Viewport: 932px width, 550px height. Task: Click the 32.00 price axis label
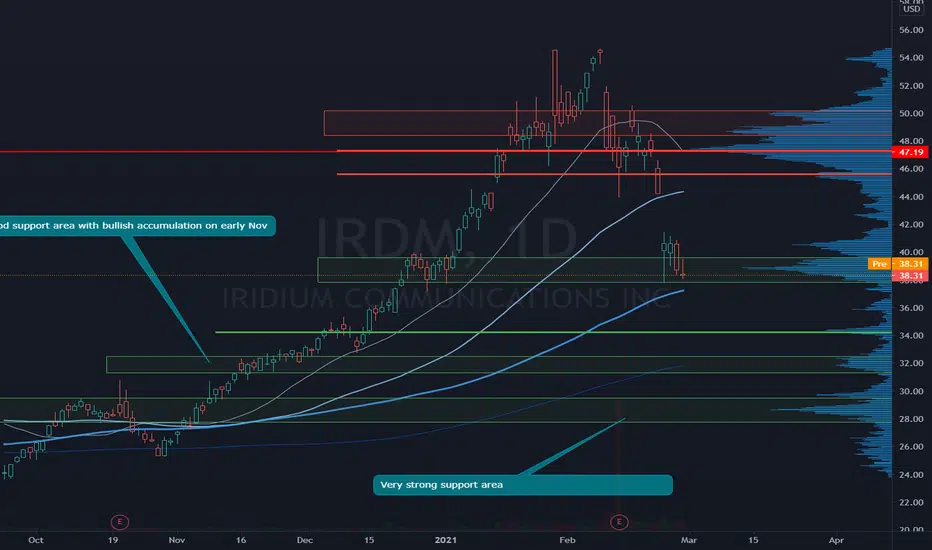click(x=911, y=363)
